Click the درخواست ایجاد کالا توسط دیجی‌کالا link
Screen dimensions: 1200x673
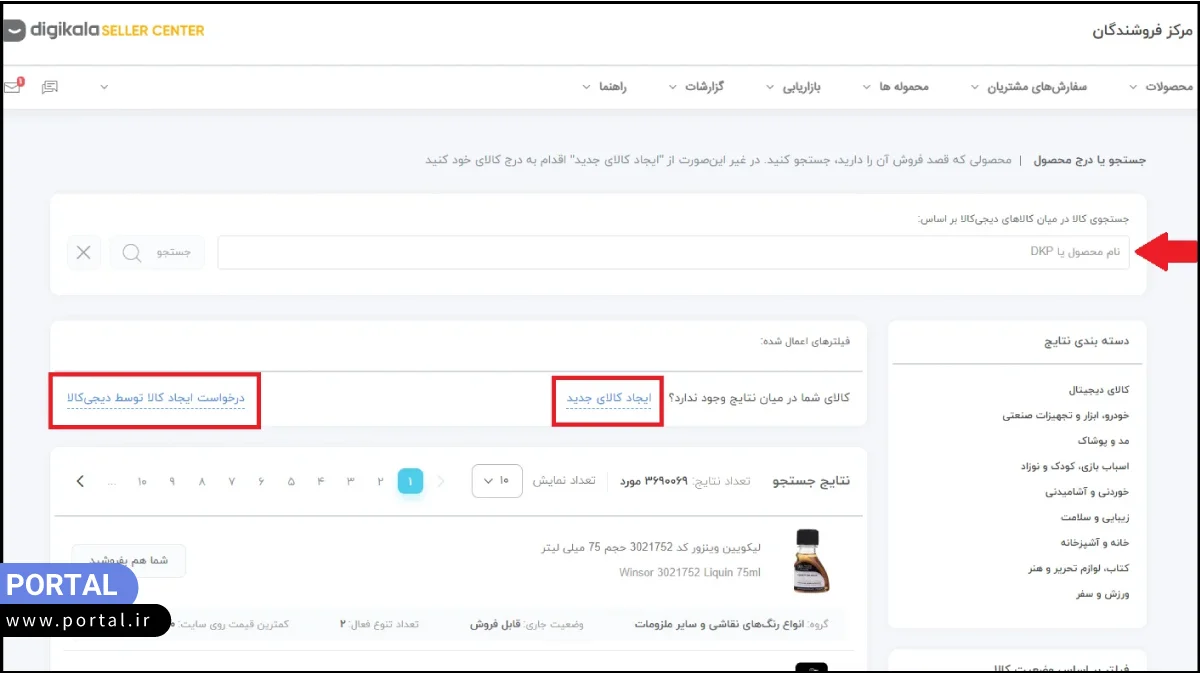[x=154, y=398]
